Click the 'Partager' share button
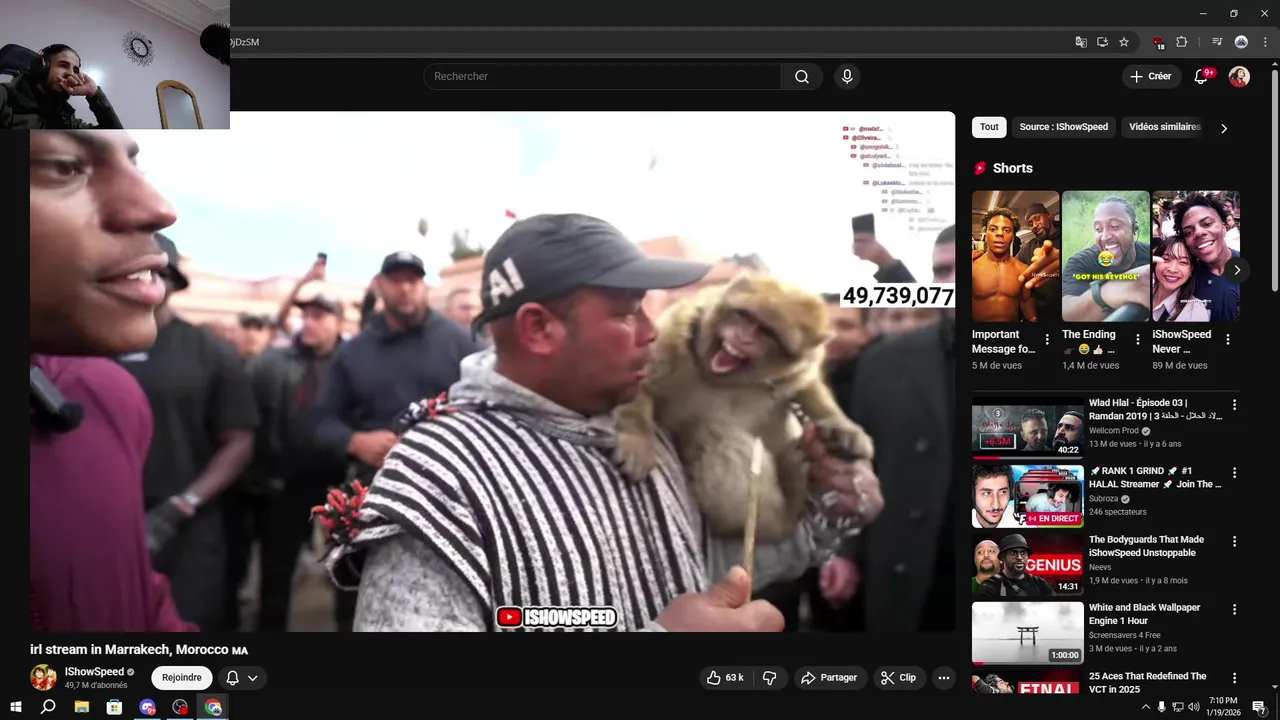 pos(828,678)
